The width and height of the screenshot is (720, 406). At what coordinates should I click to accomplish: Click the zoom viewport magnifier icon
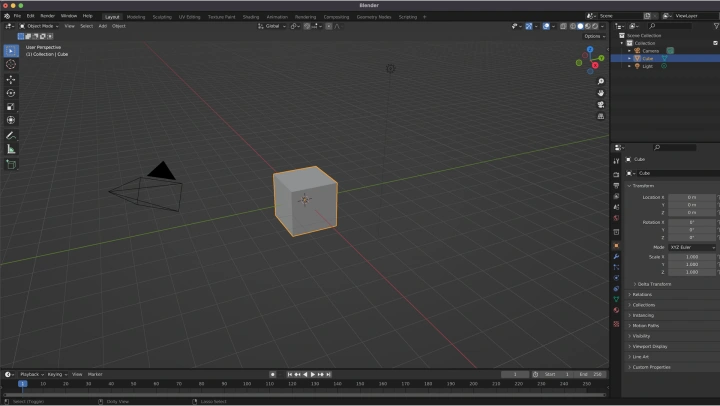pos(601,81)
